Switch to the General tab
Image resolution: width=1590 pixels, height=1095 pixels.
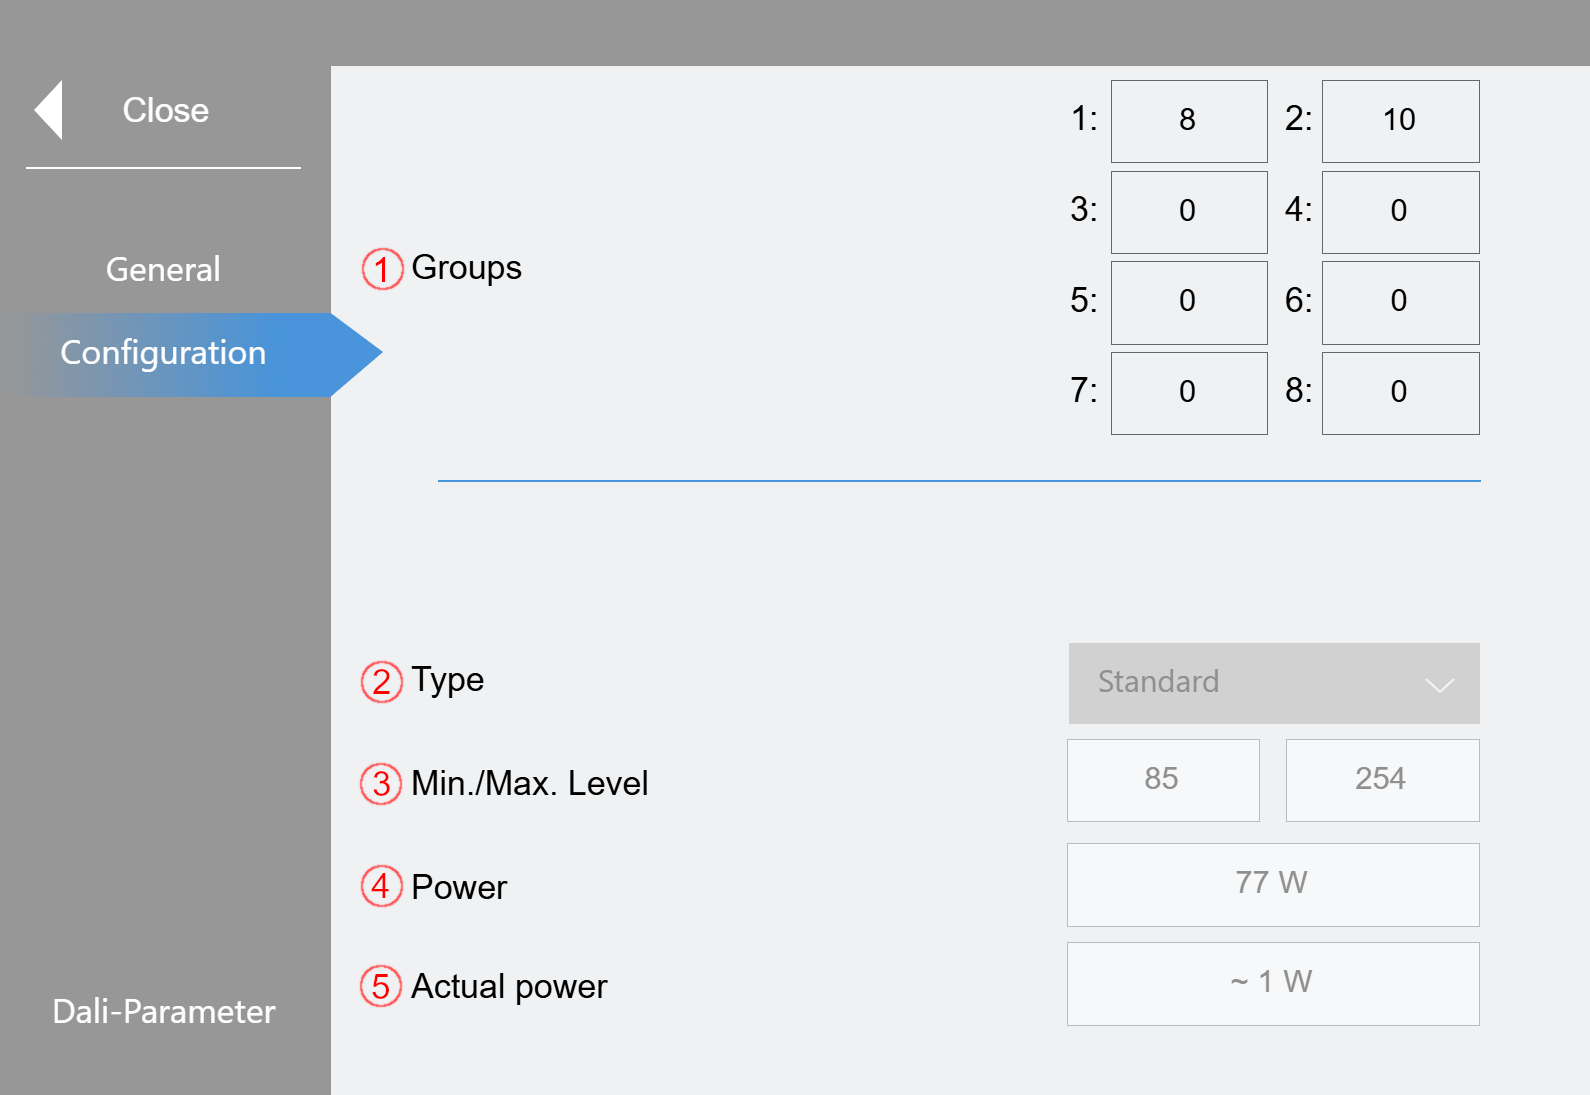tap(163, 269)
